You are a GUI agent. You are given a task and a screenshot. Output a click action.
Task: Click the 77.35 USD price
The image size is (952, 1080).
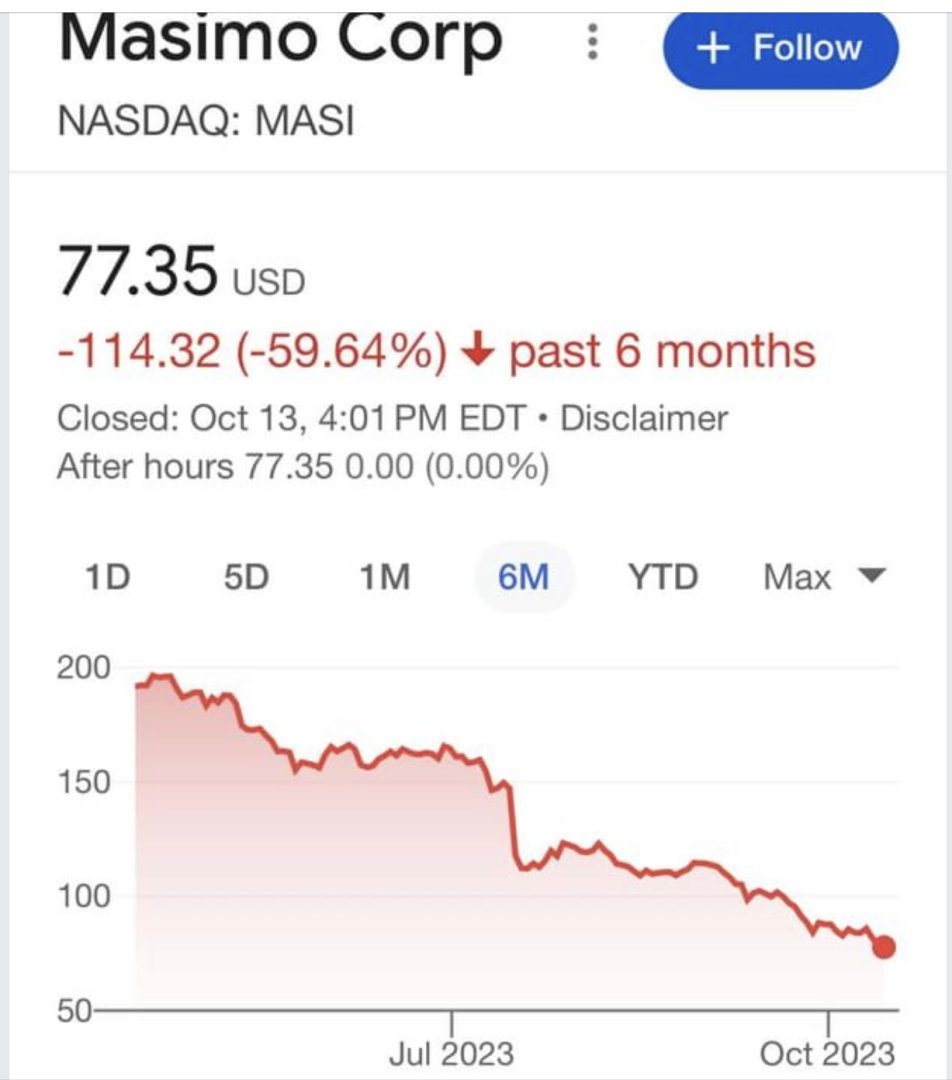(181, 271)
